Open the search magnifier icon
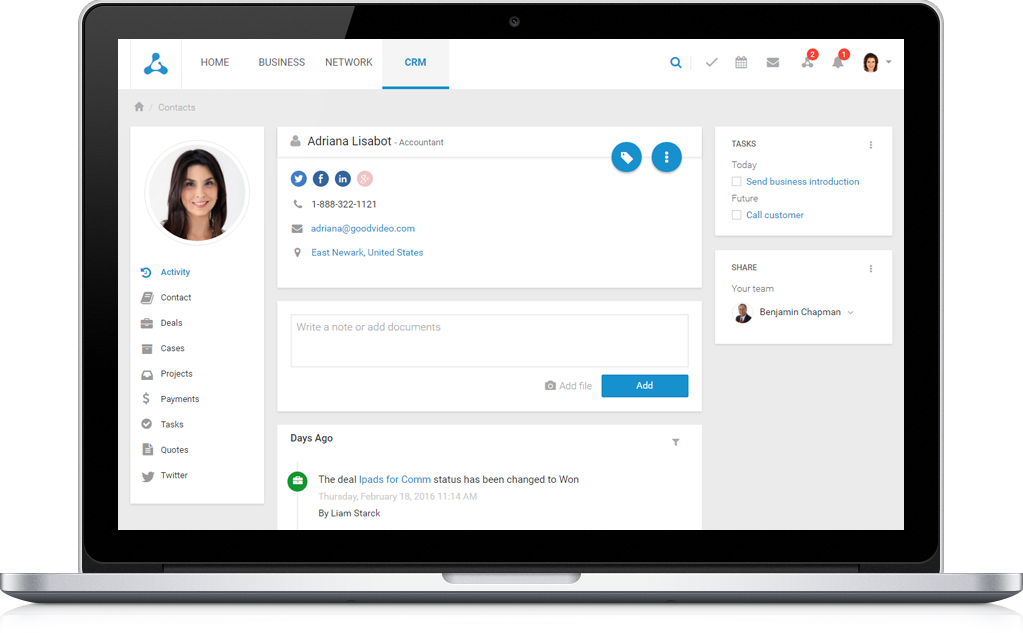The width and height of the screenshot is (1023, 633). [676, 63]
